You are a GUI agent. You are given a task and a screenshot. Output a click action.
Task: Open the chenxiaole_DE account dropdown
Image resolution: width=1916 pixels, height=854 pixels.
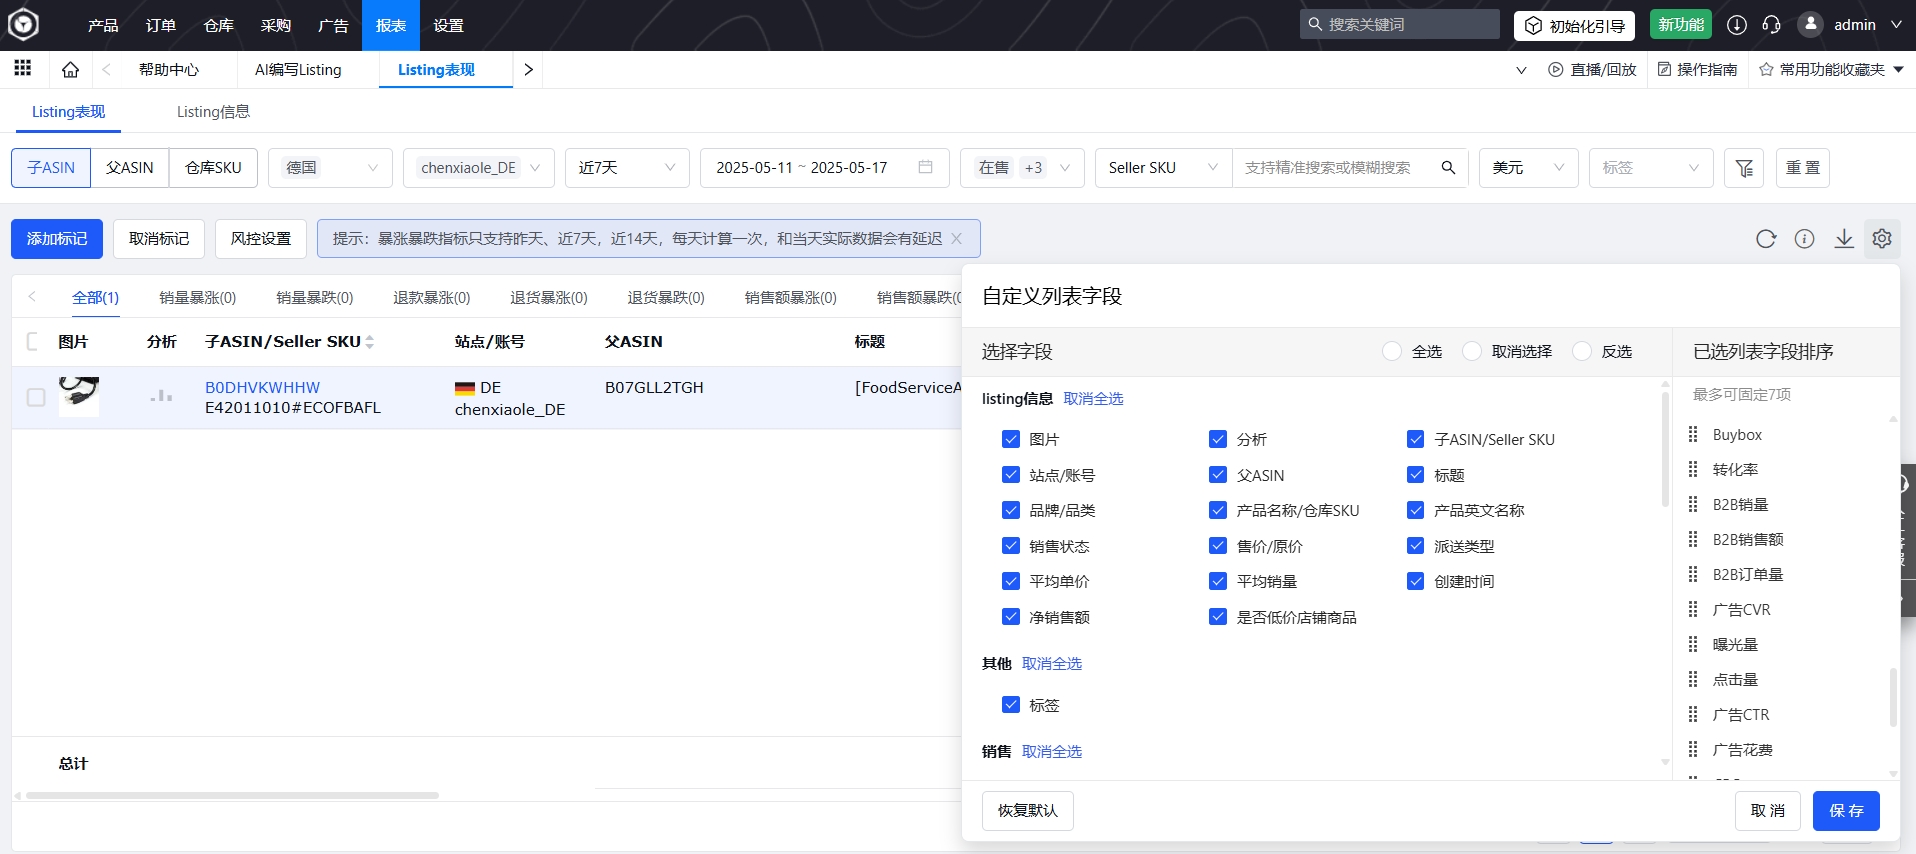click(479, 168)
